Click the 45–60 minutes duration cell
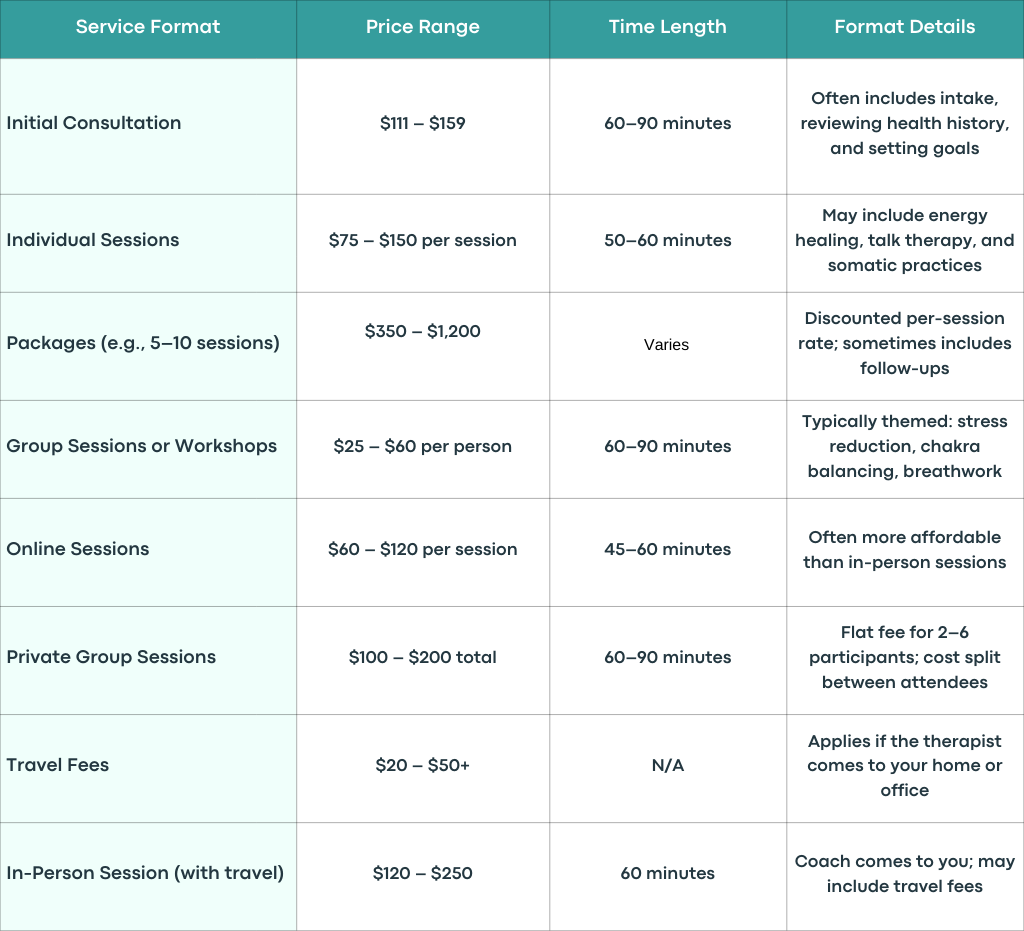 (x=667, y=549)
